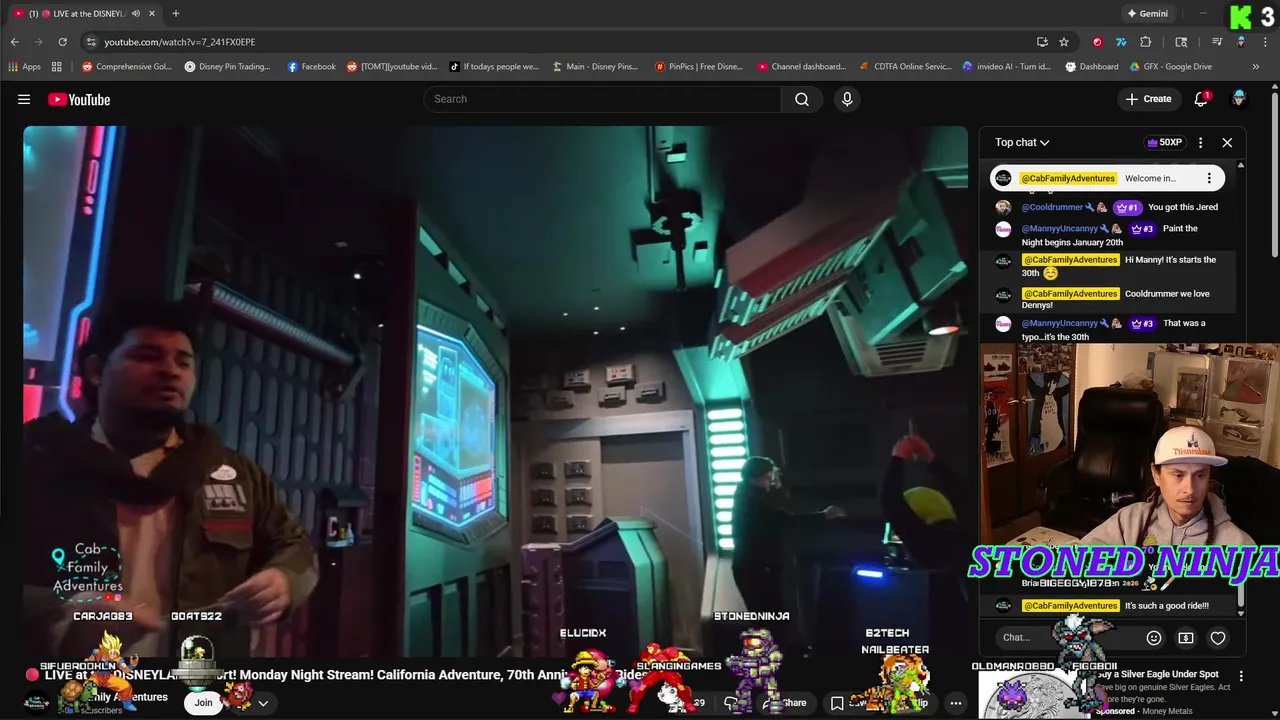Viewport: 1280px width, 720px height.
Task: Click the Share button
Action: [x=786, y=703]
